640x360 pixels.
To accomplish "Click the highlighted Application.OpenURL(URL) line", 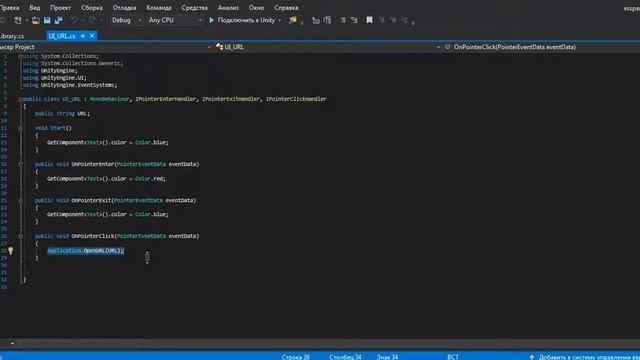I will click(85, 251).
